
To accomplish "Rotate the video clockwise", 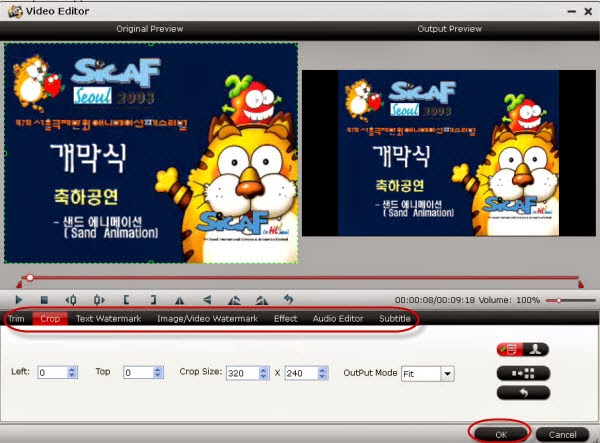I will 262,300.
